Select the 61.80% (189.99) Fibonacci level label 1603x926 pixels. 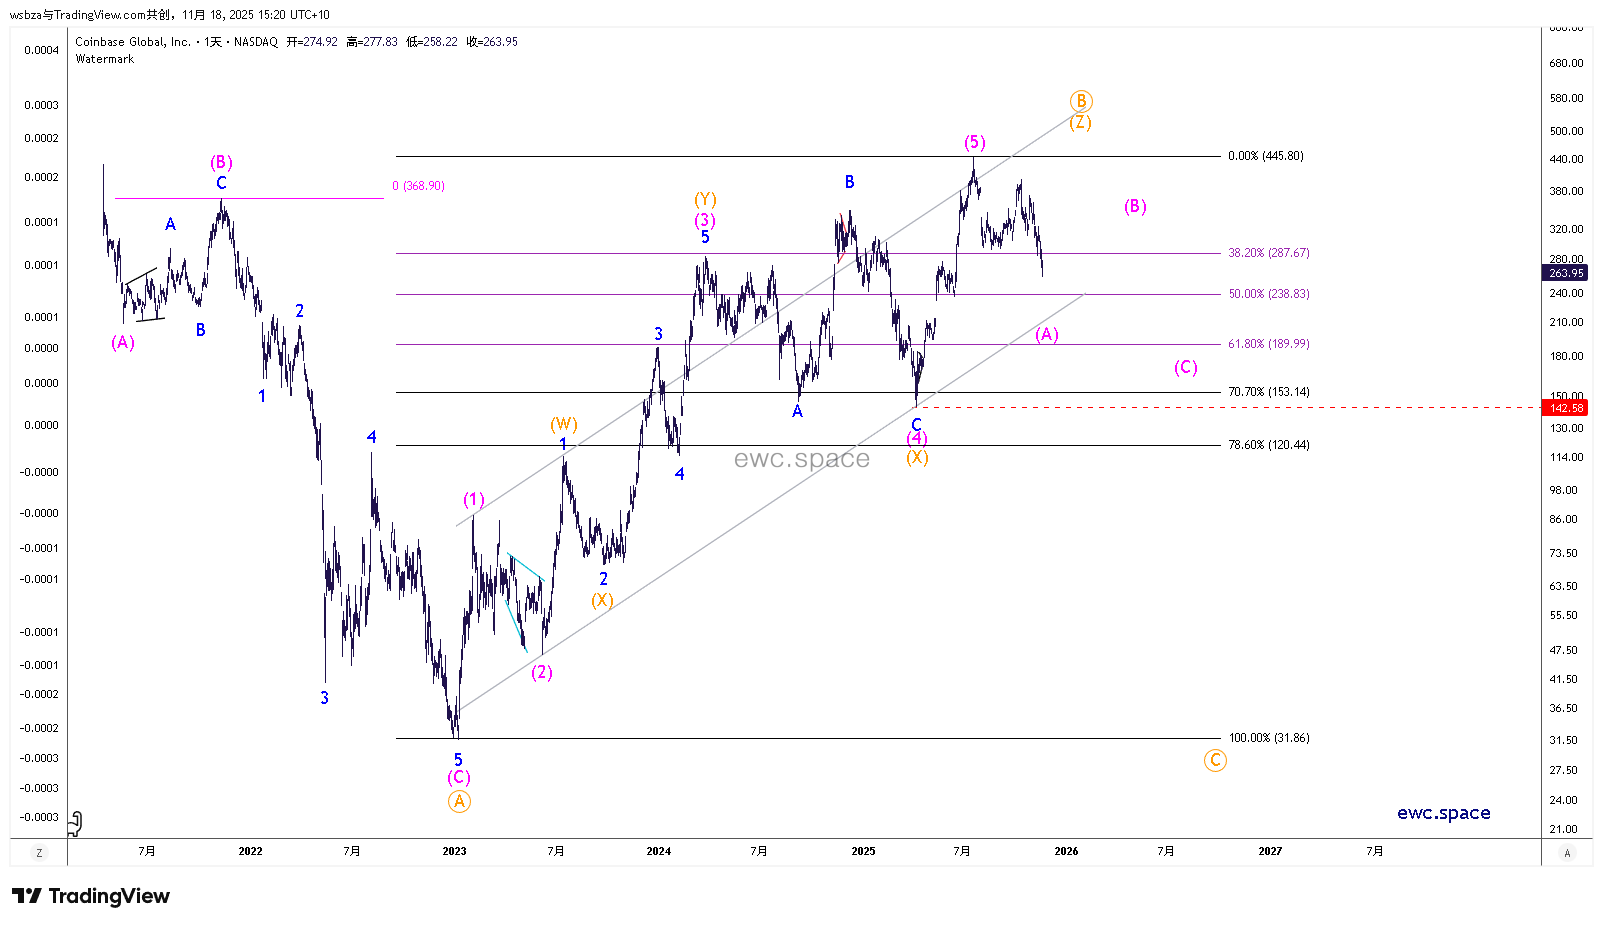(x=1268, y=344)
